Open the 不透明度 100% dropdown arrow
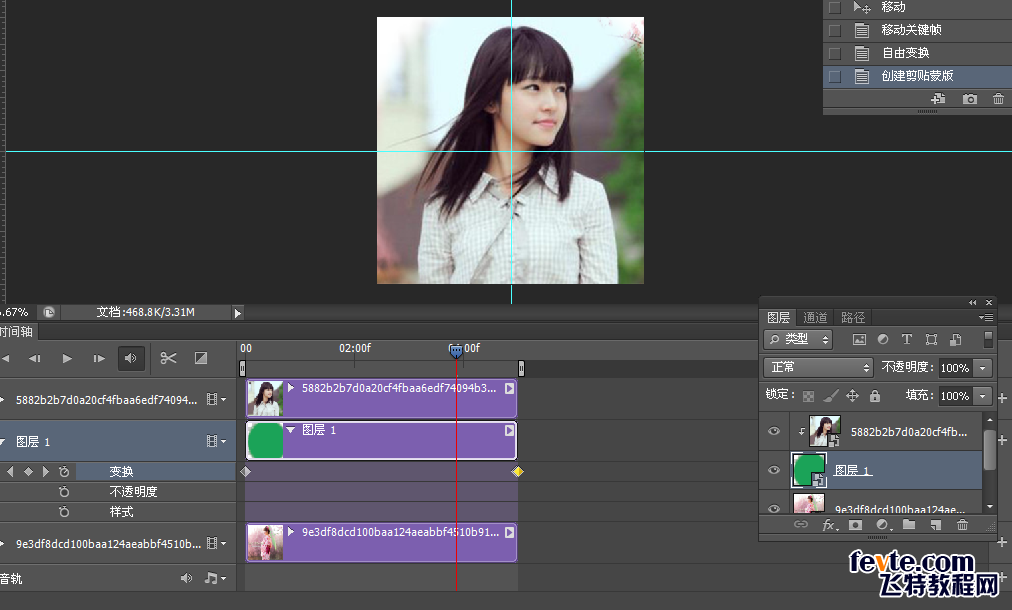The width and height of the screenshot is (1012, 610). pyautogui.click(x=983, y=368)
